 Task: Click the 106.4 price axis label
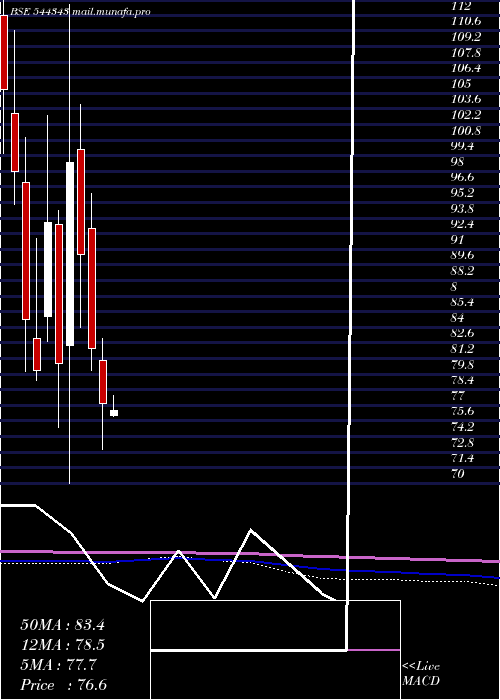(x=466, y=68)
